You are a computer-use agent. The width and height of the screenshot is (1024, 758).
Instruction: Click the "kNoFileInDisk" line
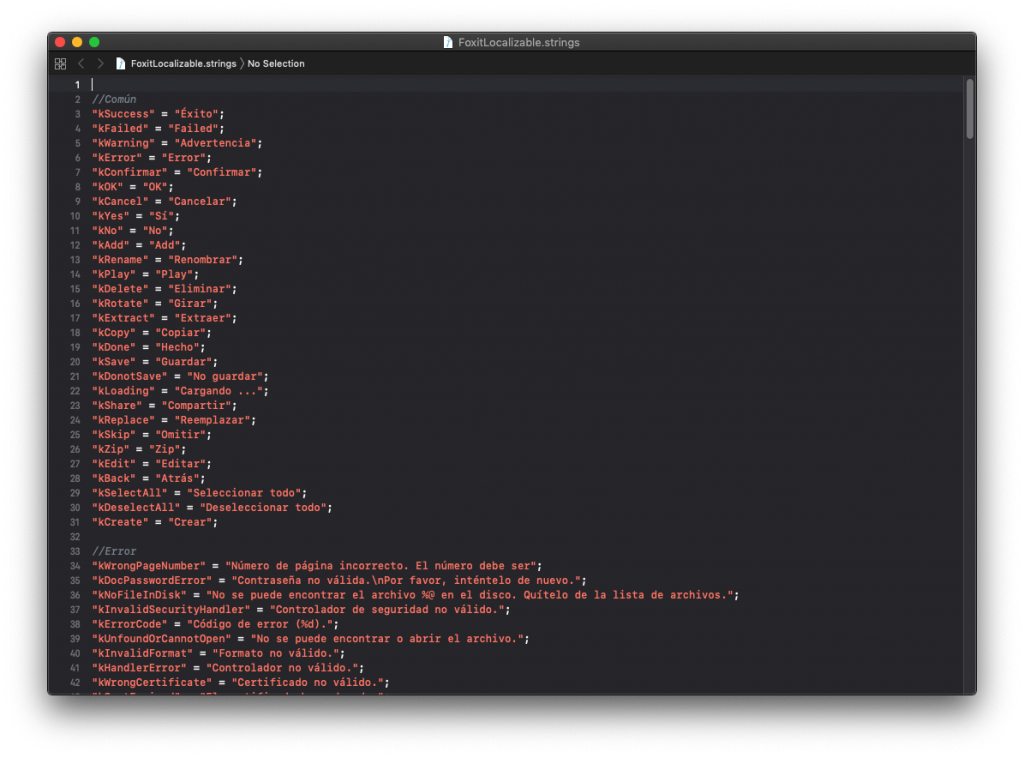[x=415, y=595]
